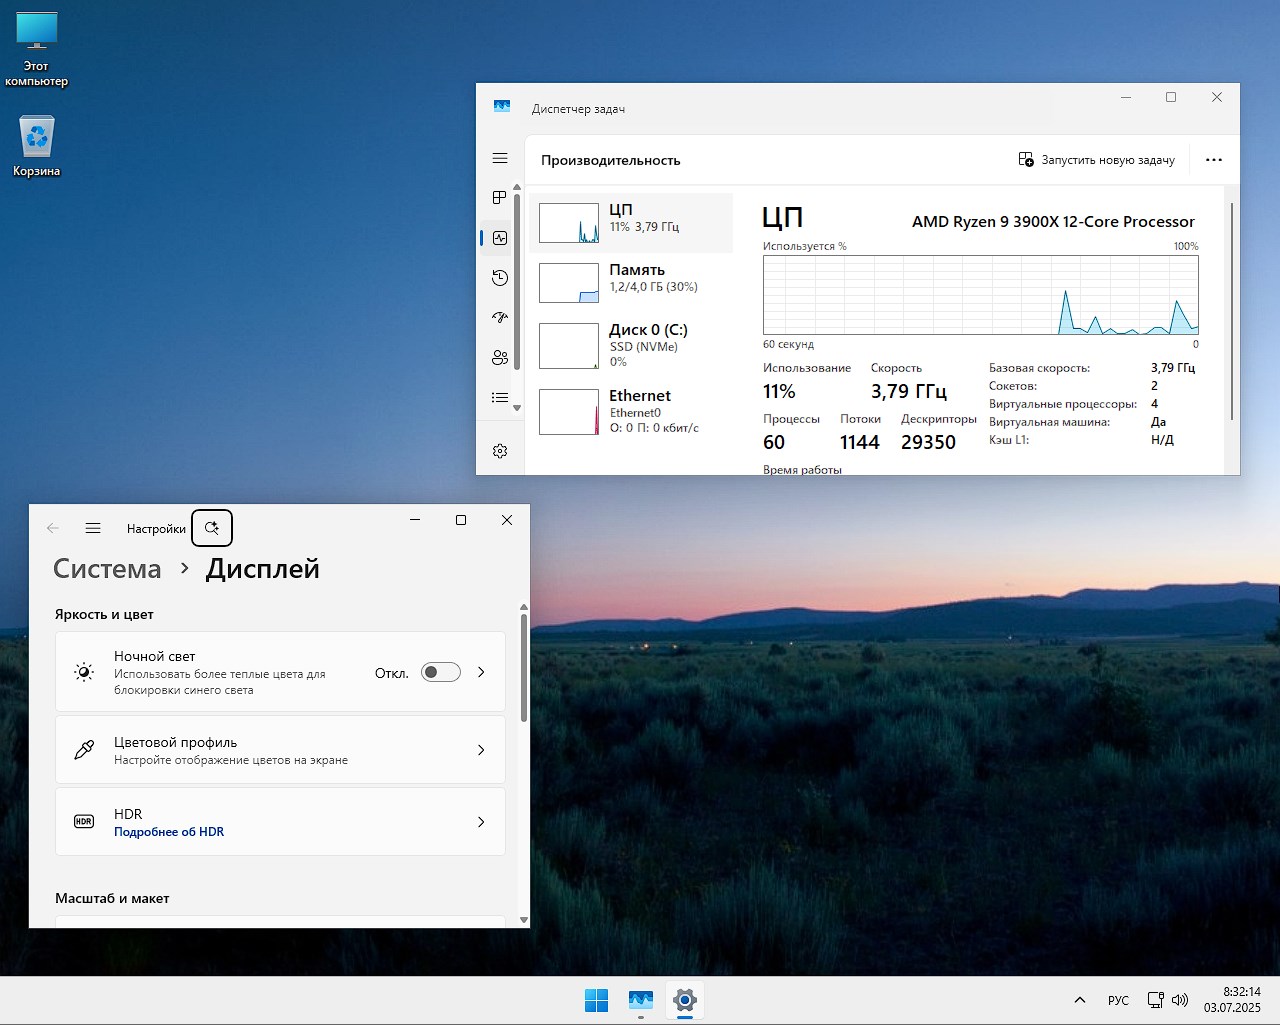Image resolution: width=1280 pixels, height=1025 pixels.
Task: Show hidden tray icons with chevron
Action: coord(1079,1000)
